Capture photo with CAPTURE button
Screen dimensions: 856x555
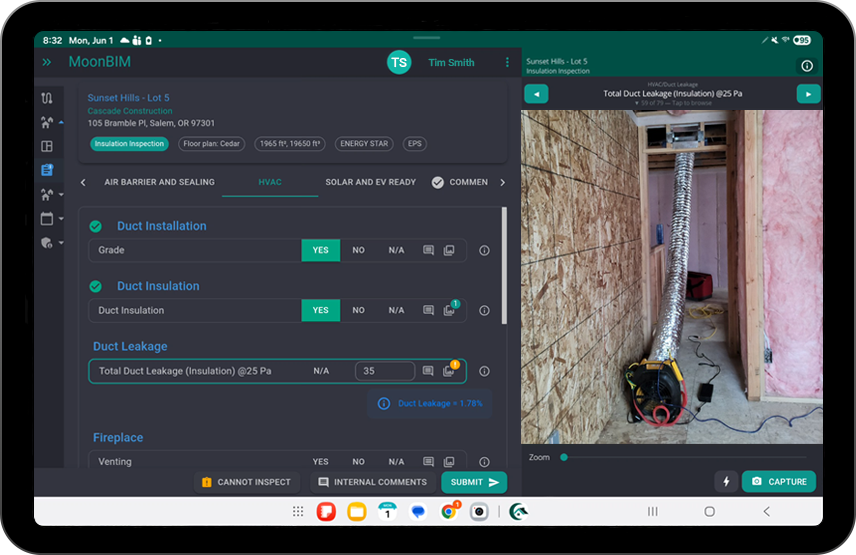point(779,481)
